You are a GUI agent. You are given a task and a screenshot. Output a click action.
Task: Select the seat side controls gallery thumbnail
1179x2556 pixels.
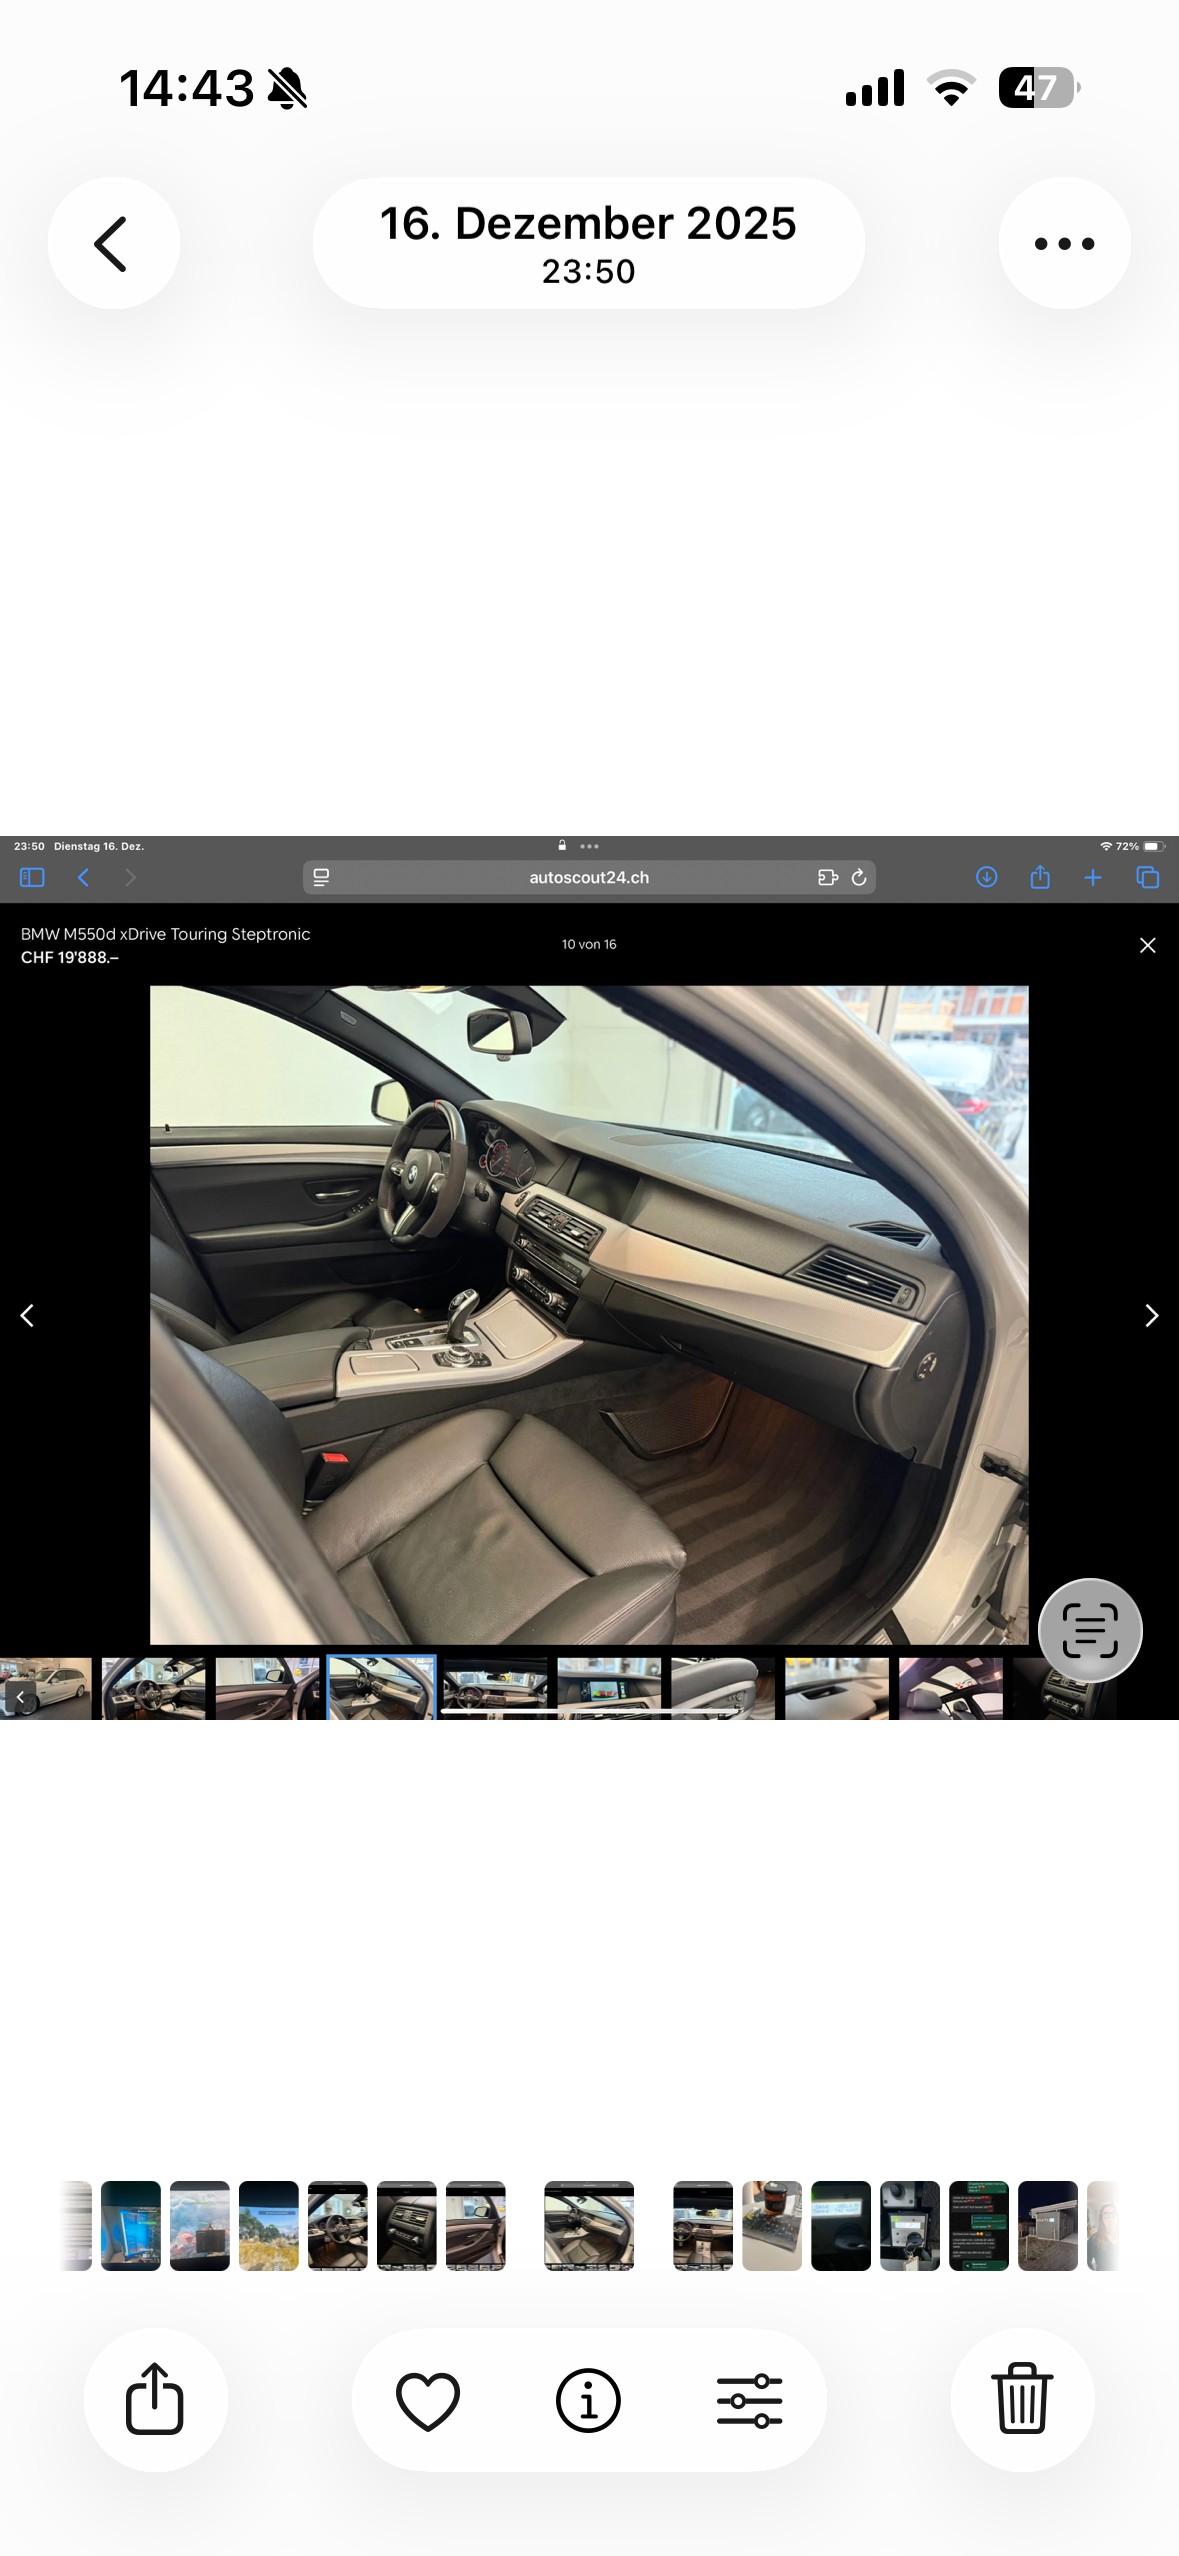723,1688
